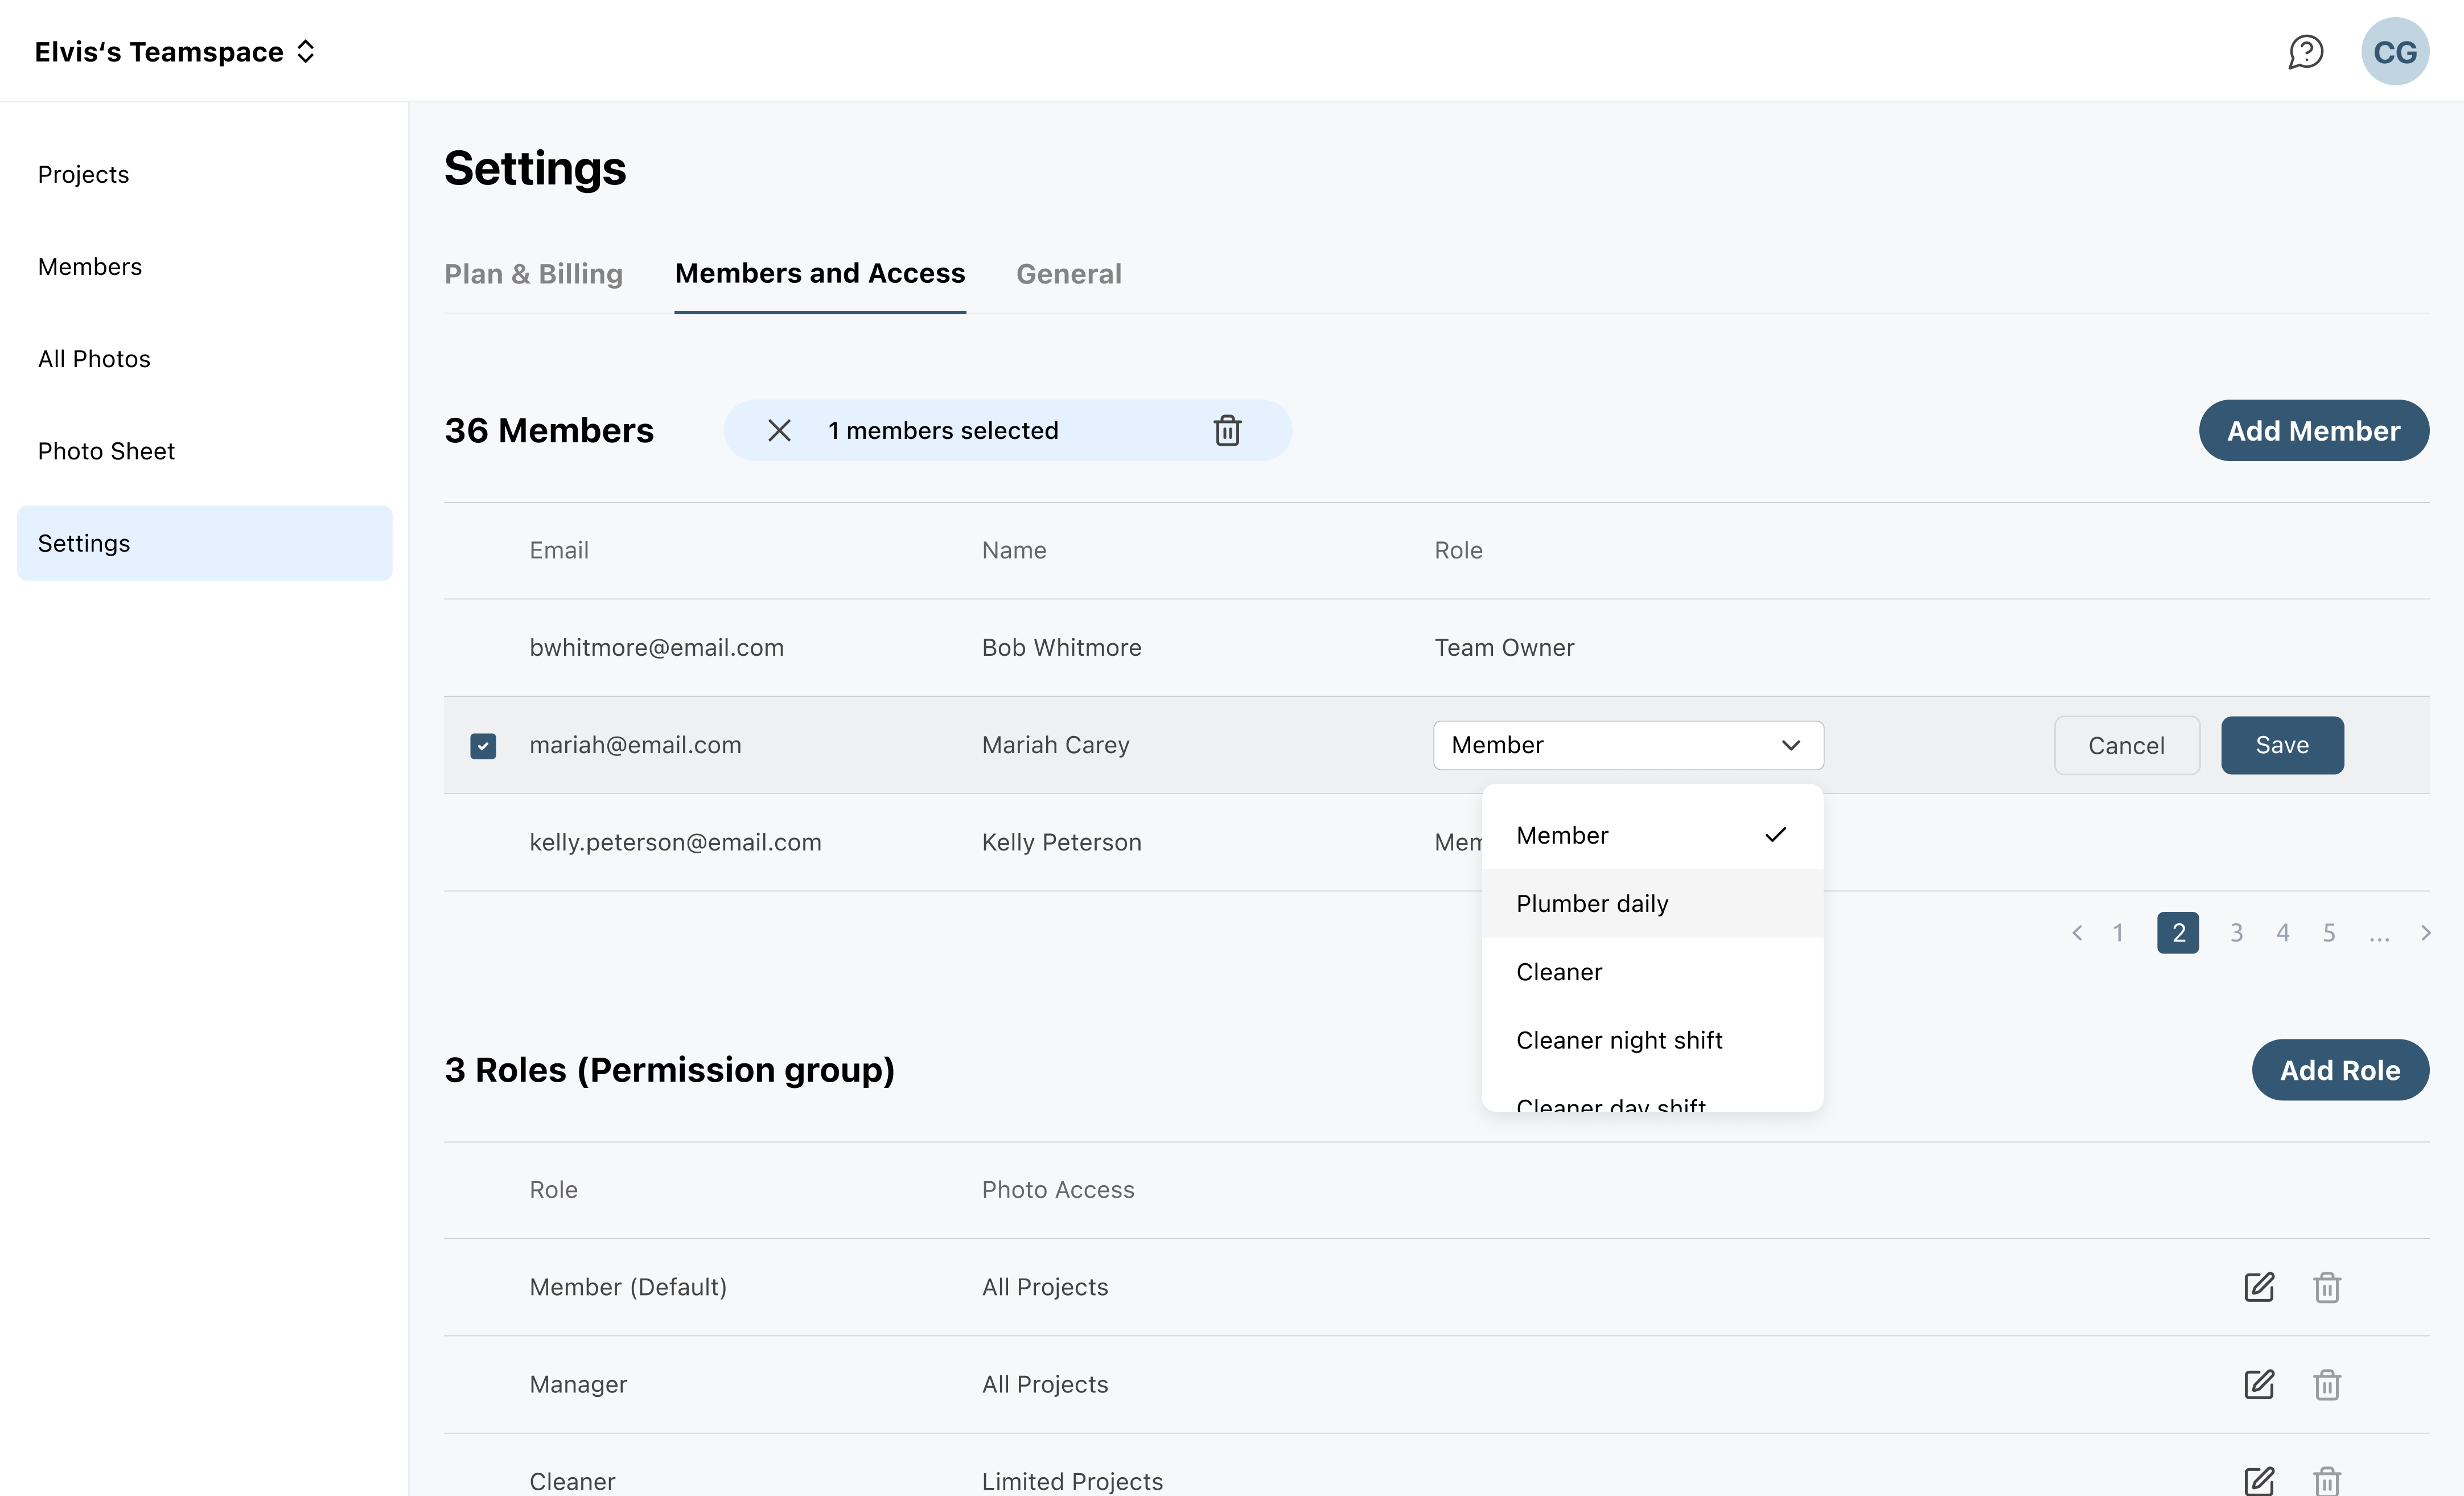The width and height of the screenshot is (2464, 1496).
Task: Go to page 1 of members
Action: coord(2117,933)
